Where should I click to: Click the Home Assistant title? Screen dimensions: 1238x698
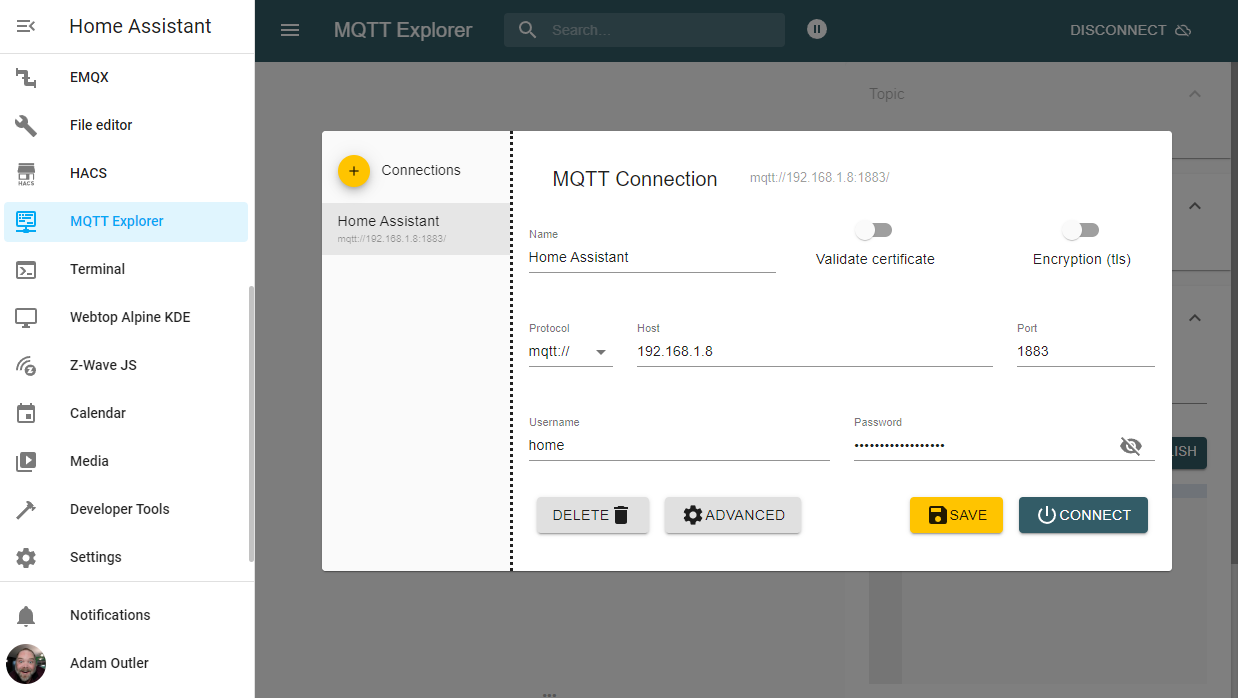tap(140, 27)
